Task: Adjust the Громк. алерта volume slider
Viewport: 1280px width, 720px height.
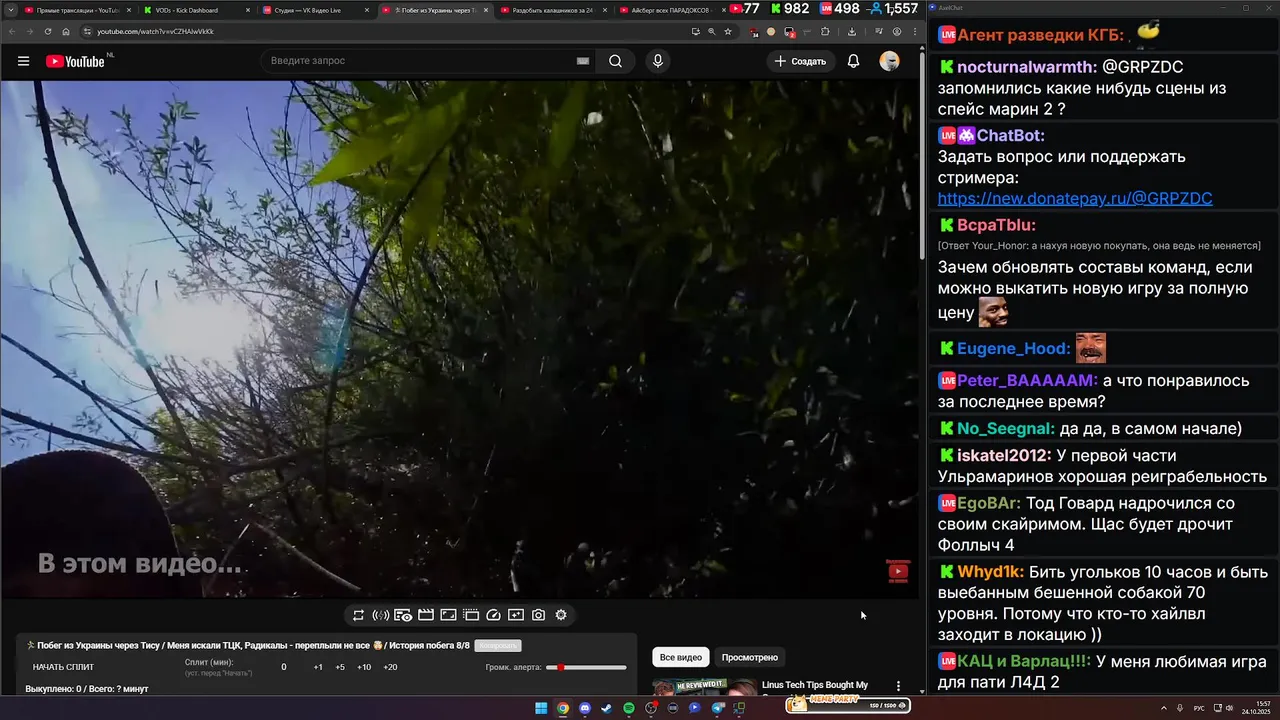Action: tap(588, 667)
